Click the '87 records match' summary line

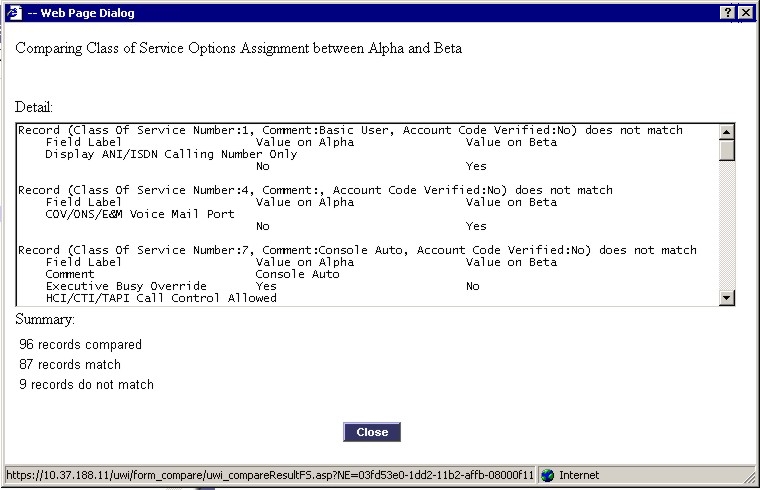tap(70, 364)
